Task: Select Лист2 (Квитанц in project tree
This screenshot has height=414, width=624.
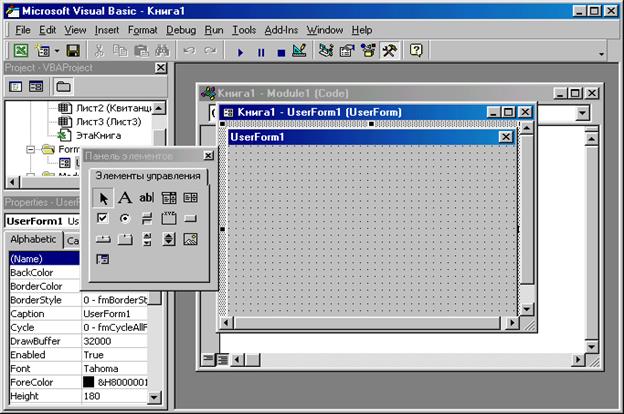Action: click(113, 108)
